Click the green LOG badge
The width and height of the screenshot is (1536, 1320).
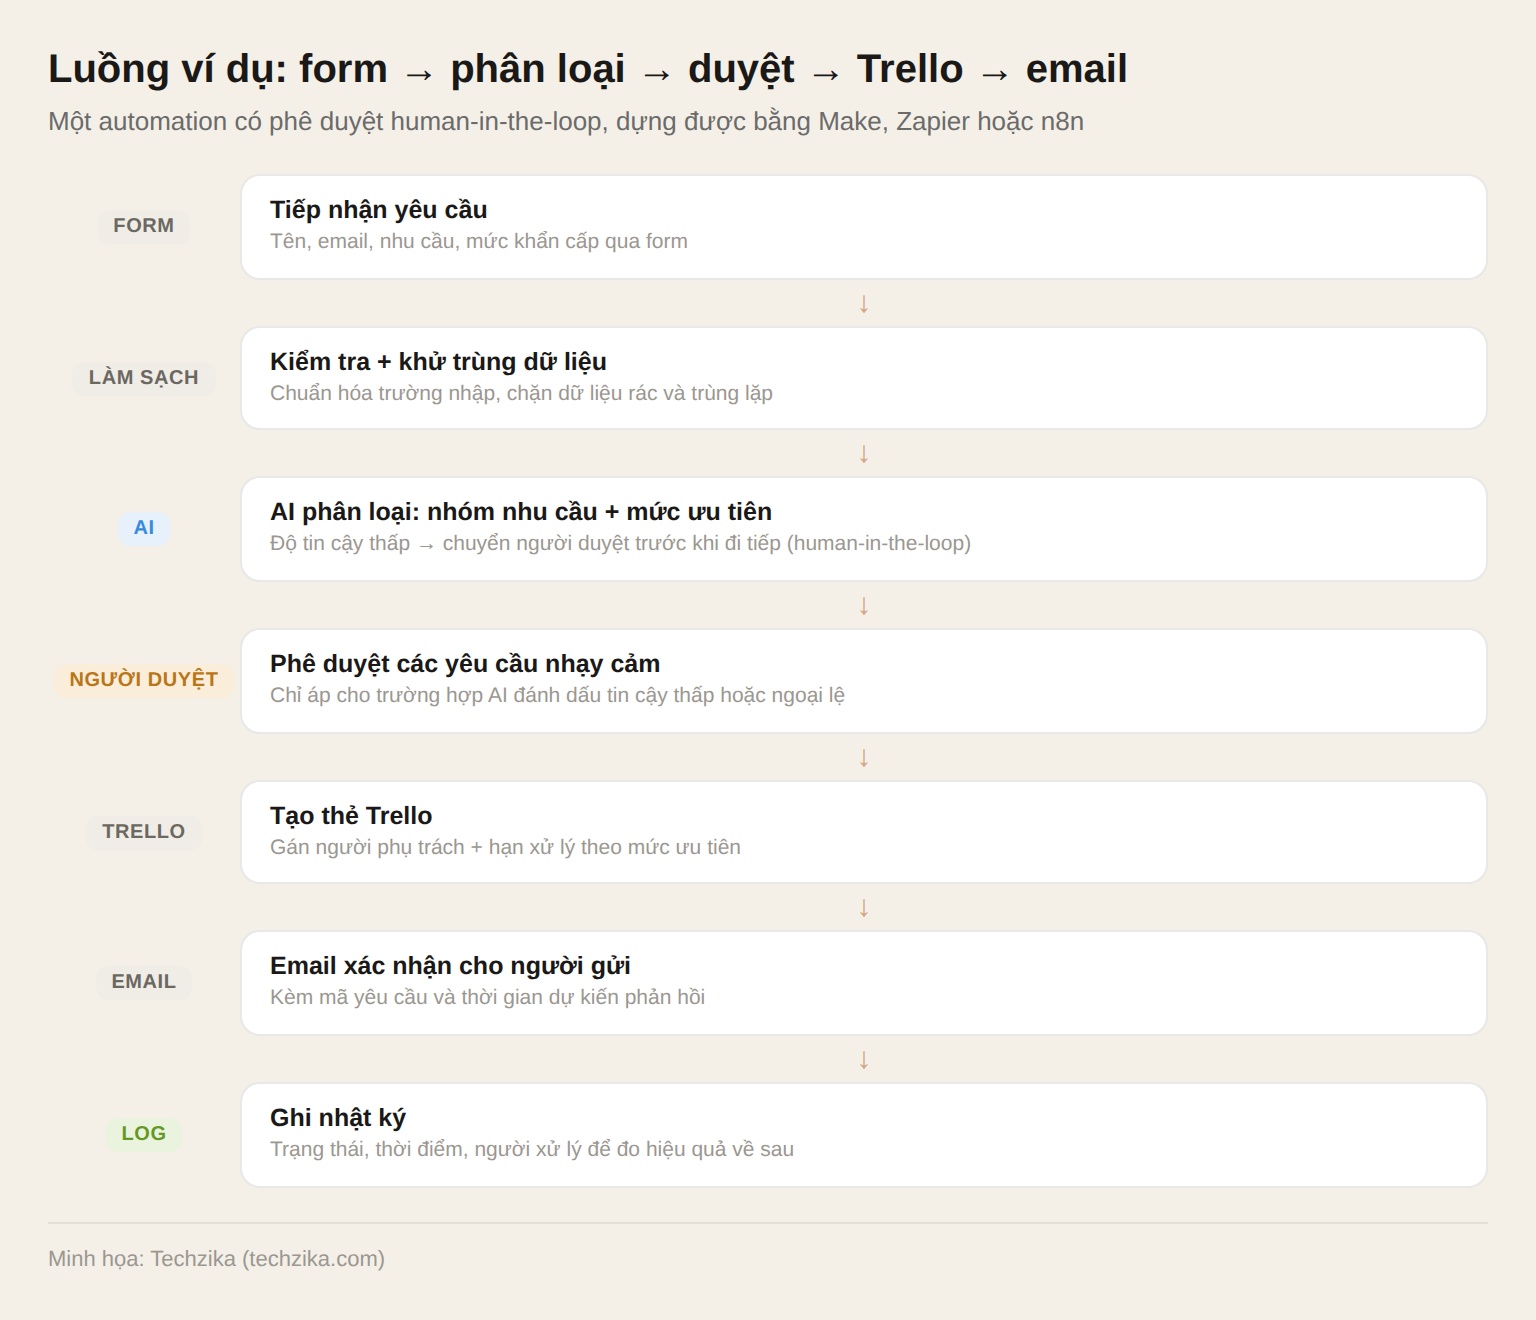pos(143,1134)
